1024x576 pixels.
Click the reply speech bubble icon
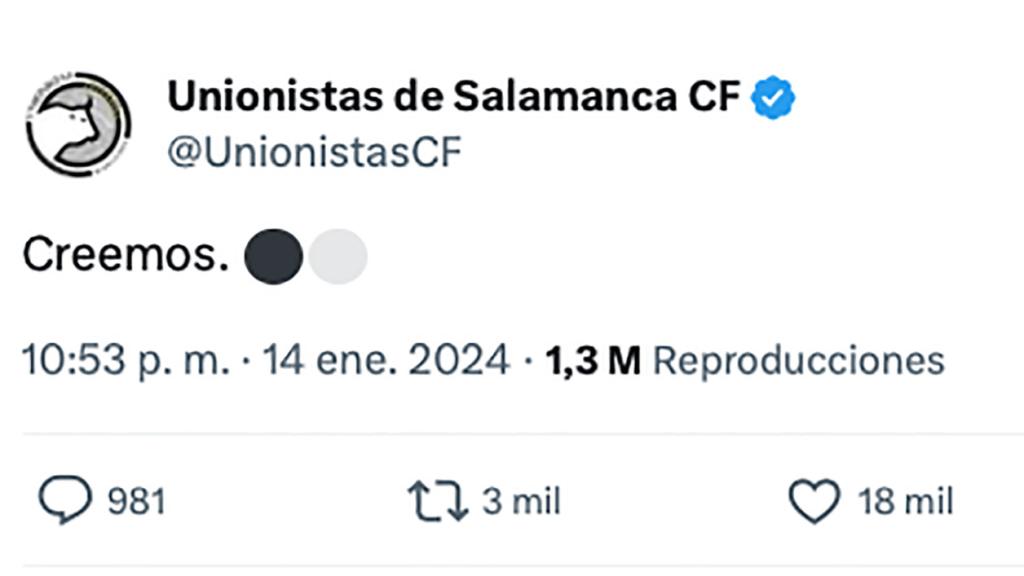(65, 498)
